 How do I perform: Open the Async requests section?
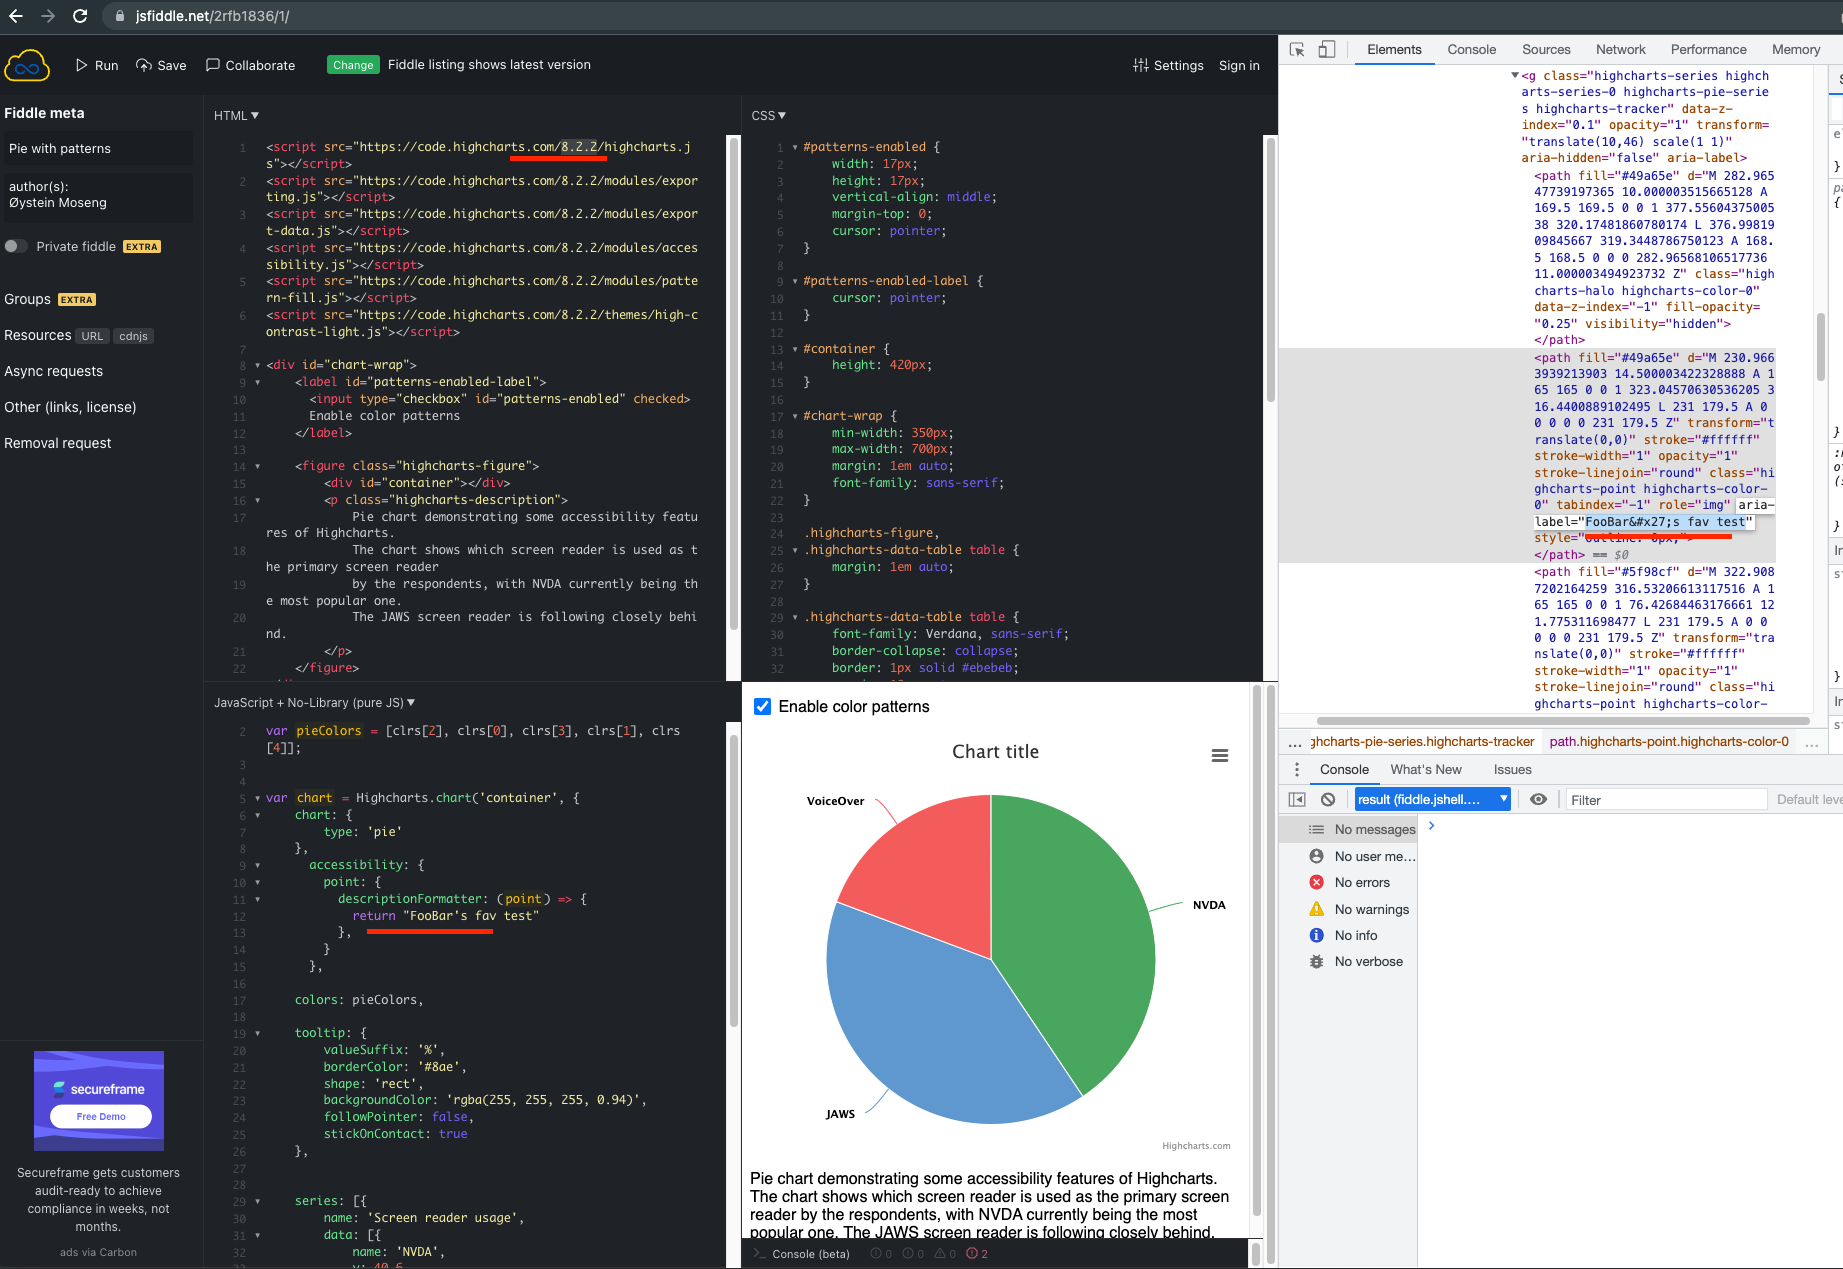click(x=53, y=371)
